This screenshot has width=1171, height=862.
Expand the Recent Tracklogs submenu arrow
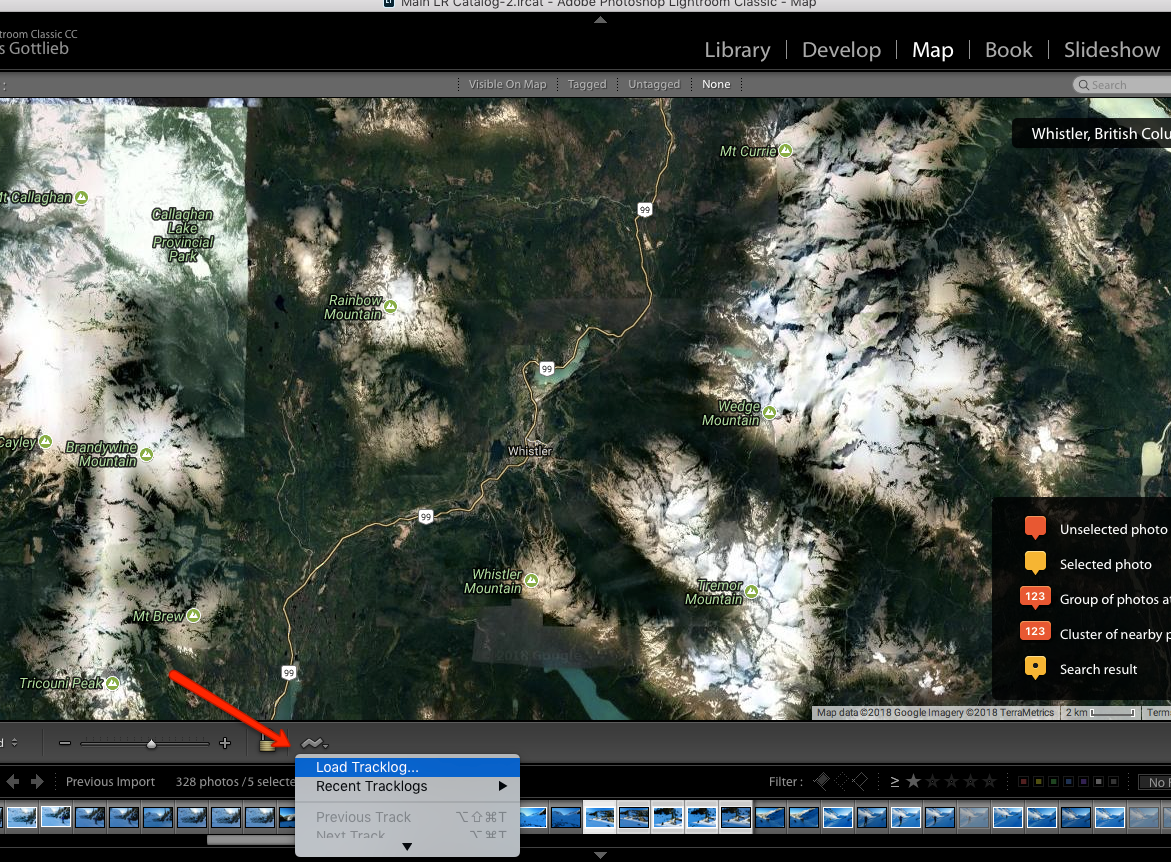click(503, 786)
